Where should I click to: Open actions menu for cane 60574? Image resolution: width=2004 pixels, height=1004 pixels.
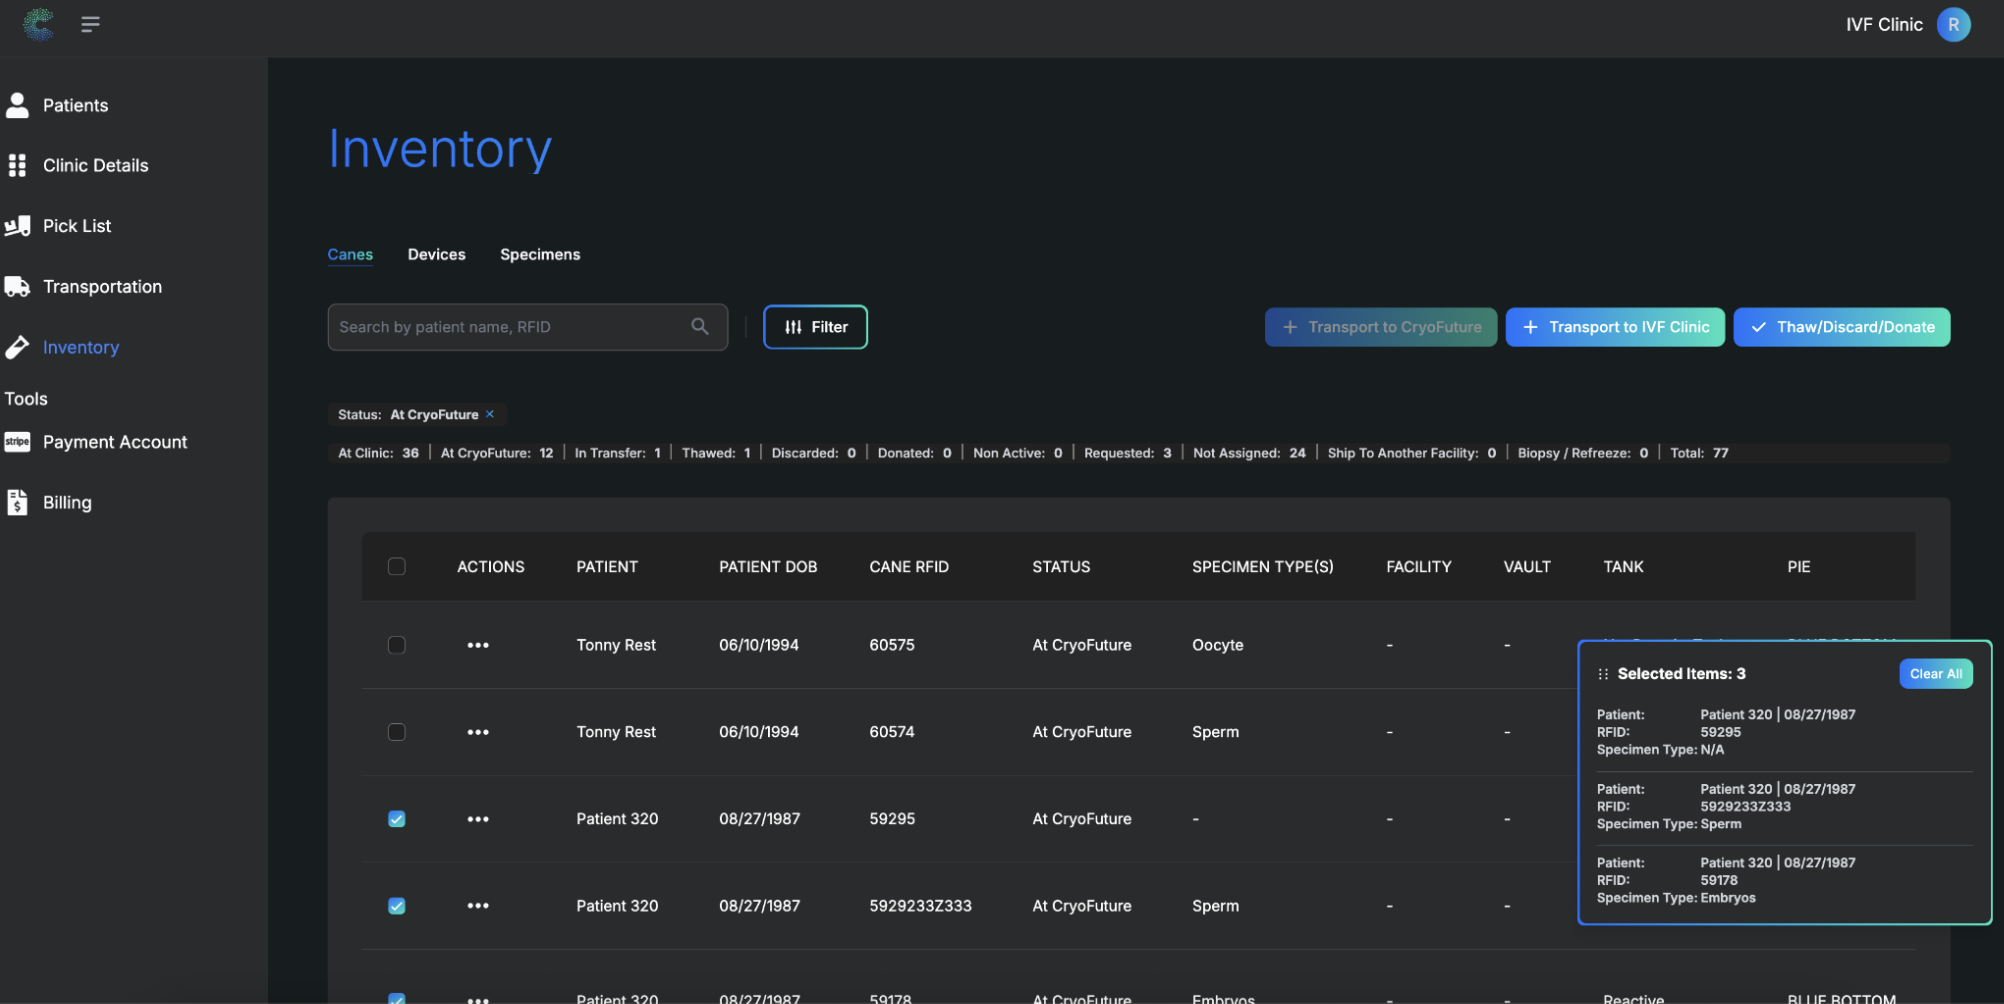coord(478,731)
